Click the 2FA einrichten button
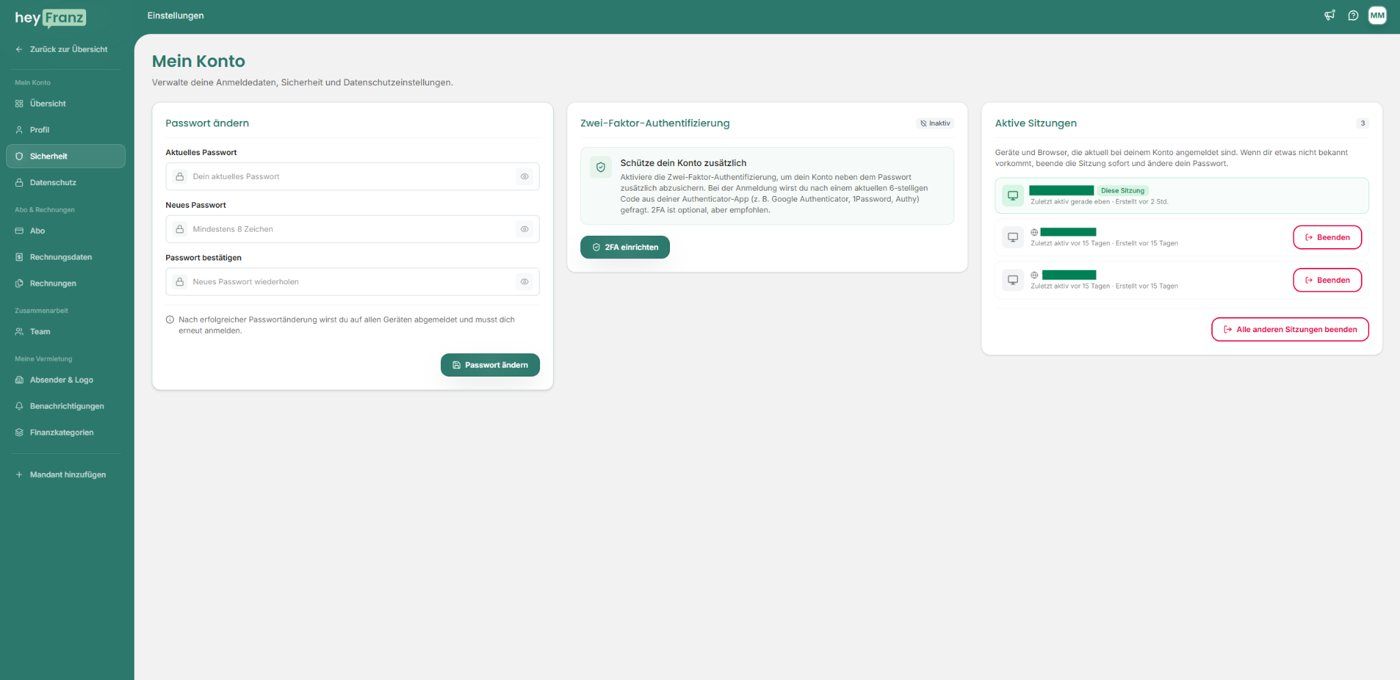The image size is (1400, 680). (625, 247)
